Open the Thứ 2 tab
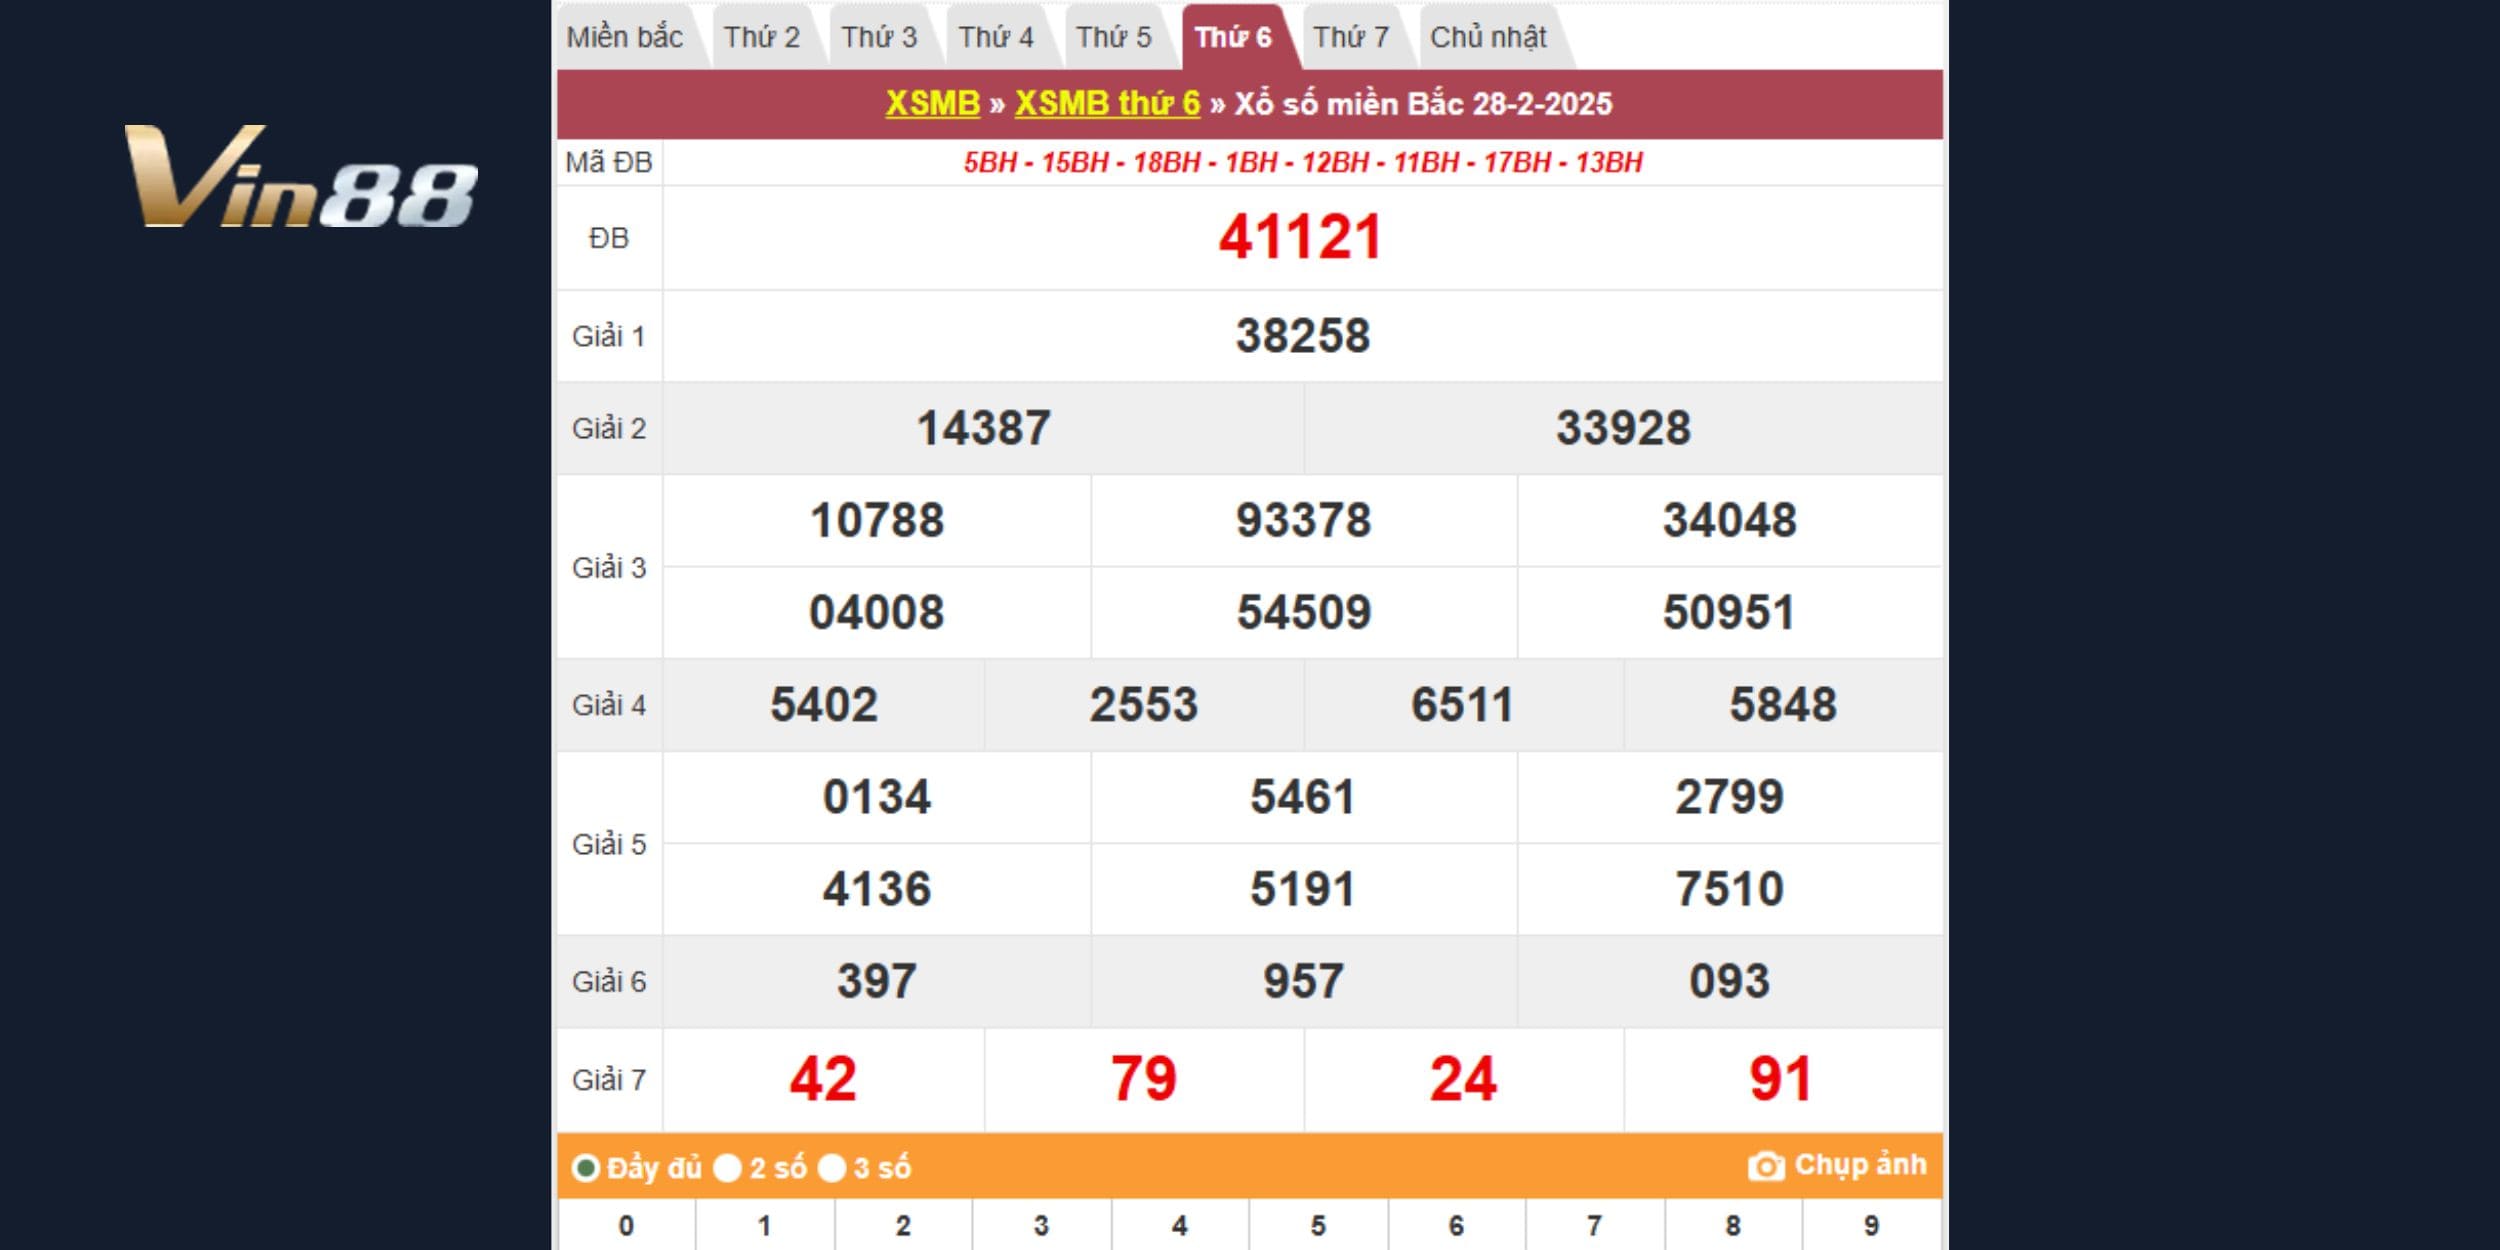 (762, 38)
